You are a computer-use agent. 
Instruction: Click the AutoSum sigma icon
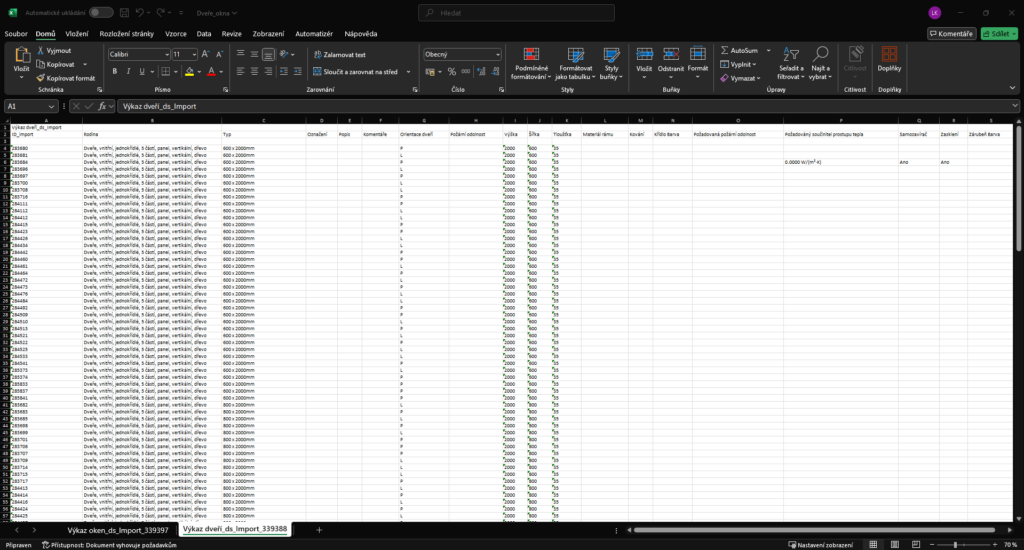pos(725,50)
